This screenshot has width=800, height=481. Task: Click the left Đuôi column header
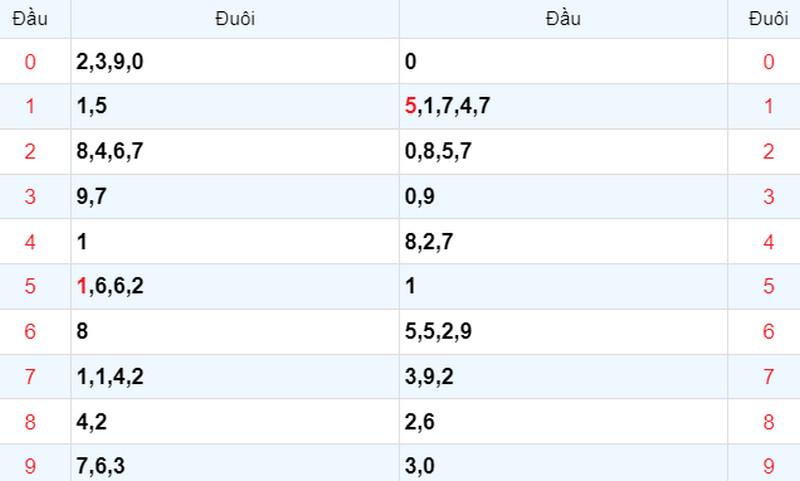pyautogui.click(x=235, y=19)
